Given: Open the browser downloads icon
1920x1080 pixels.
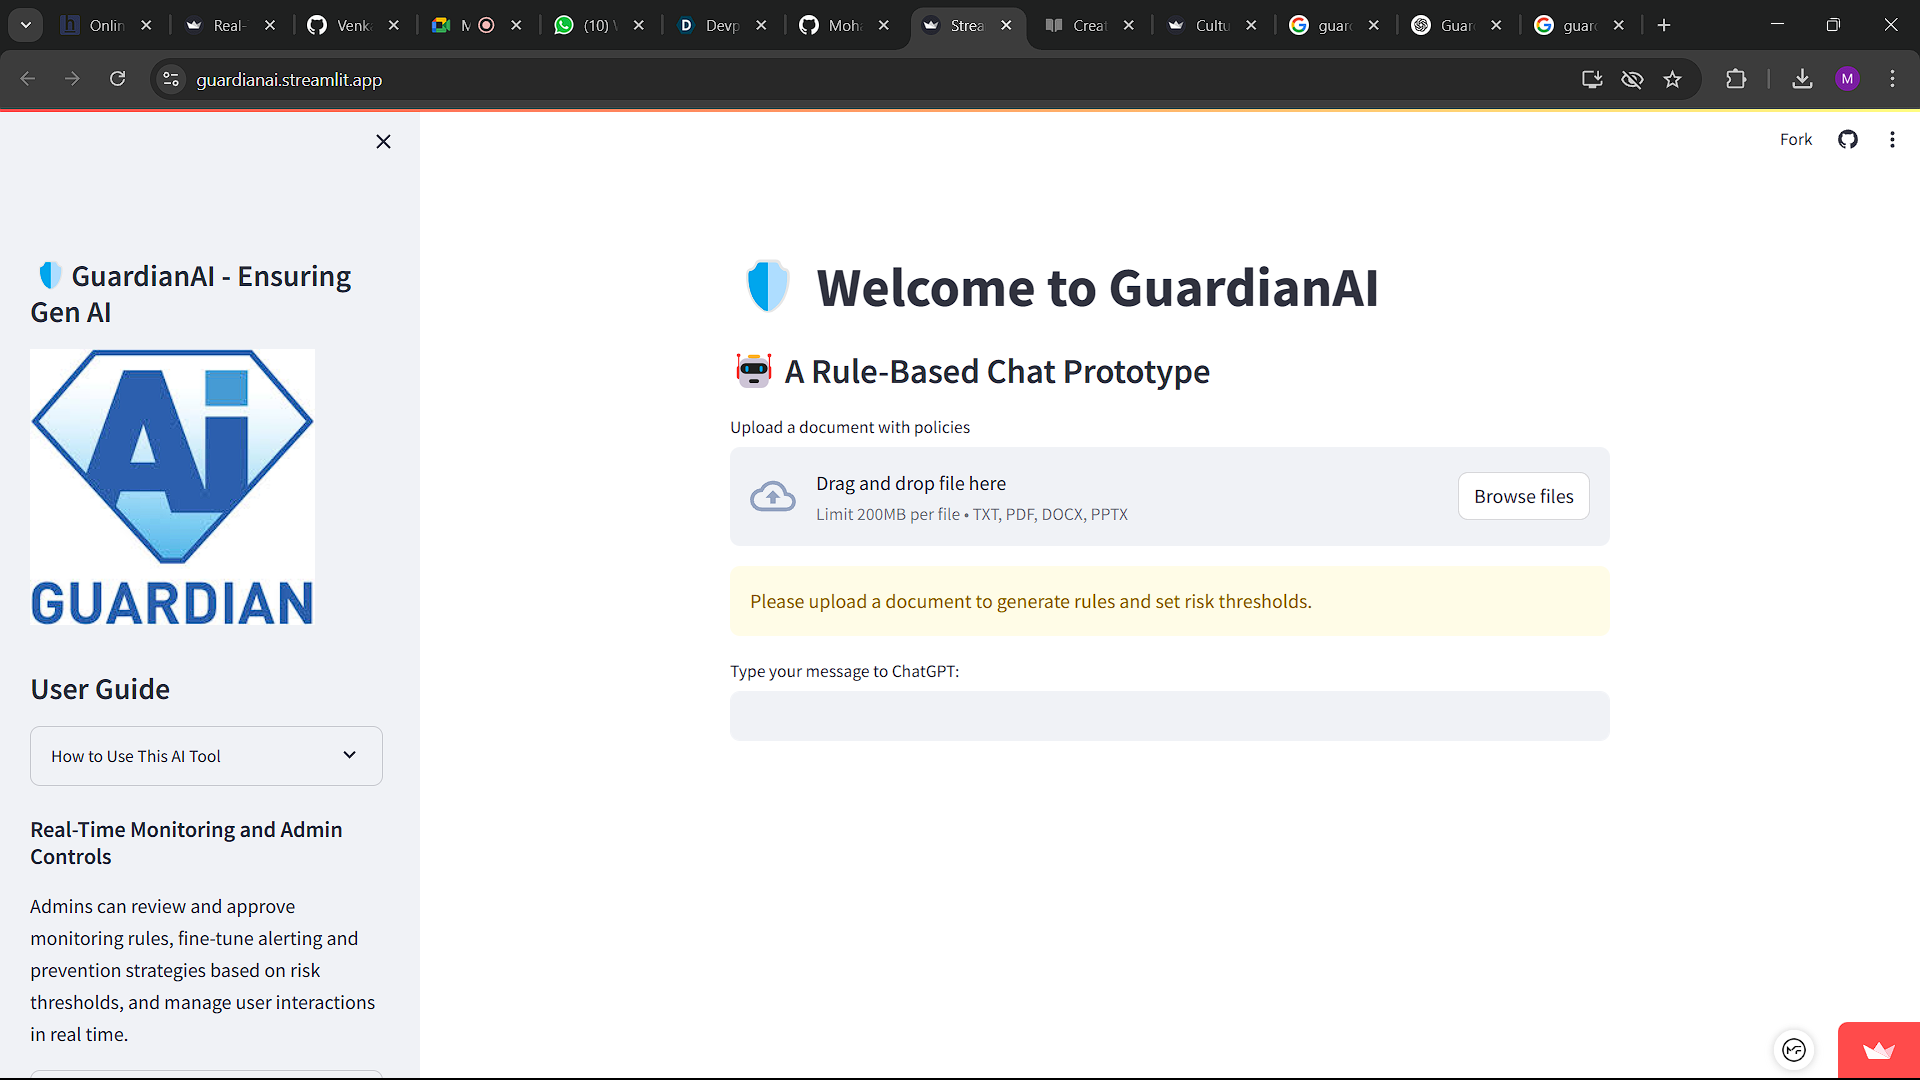Looking at the screenshot, I should click(1802, 80).
